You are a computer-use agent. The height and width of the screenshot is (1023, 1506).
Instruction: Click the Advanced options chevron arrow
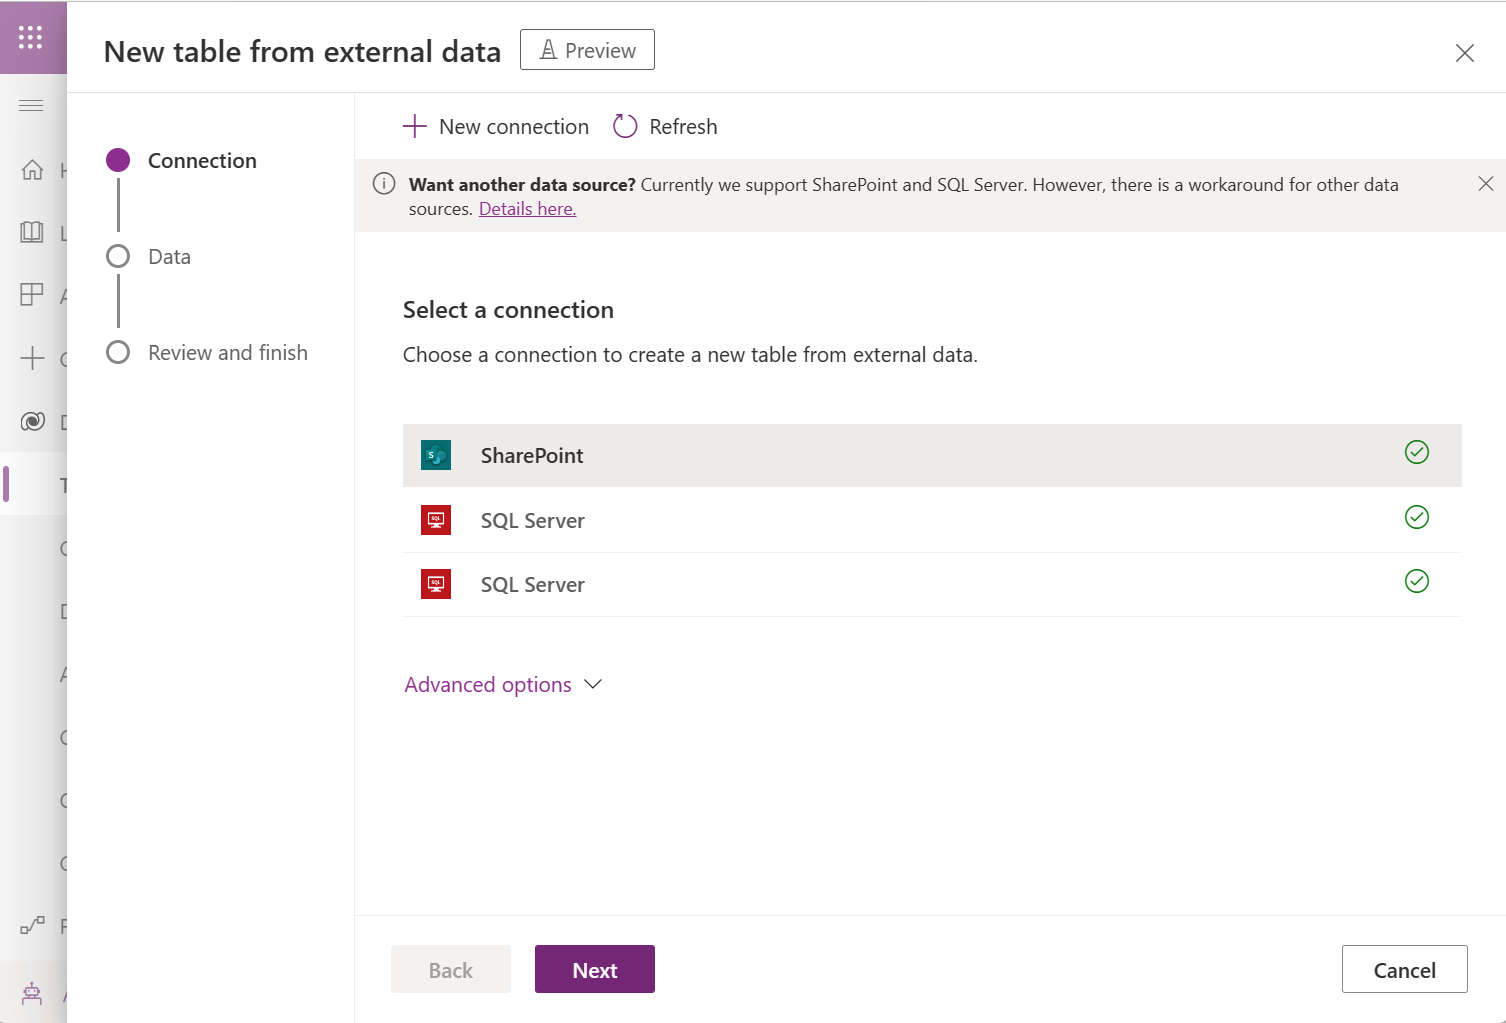pos(593,684)
